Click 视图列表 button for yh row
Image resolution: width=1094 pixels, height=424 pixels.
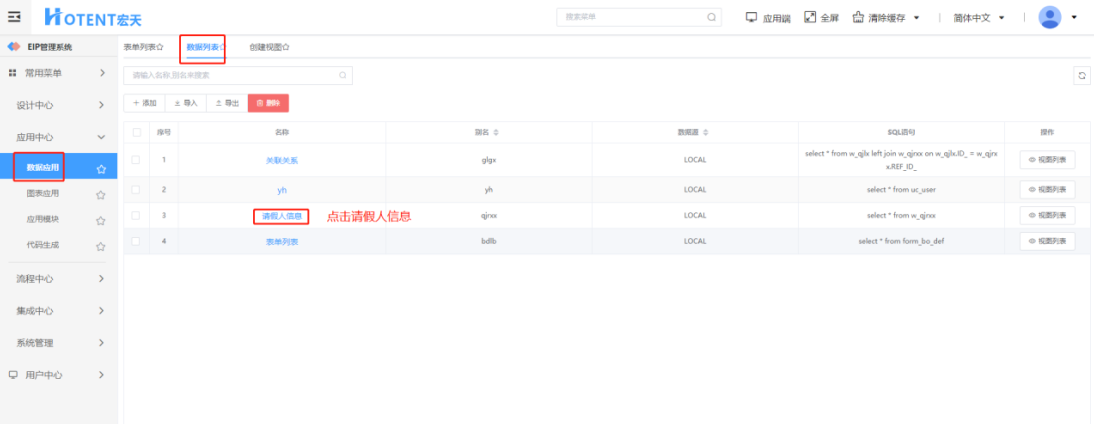(x=1047, y=189)
